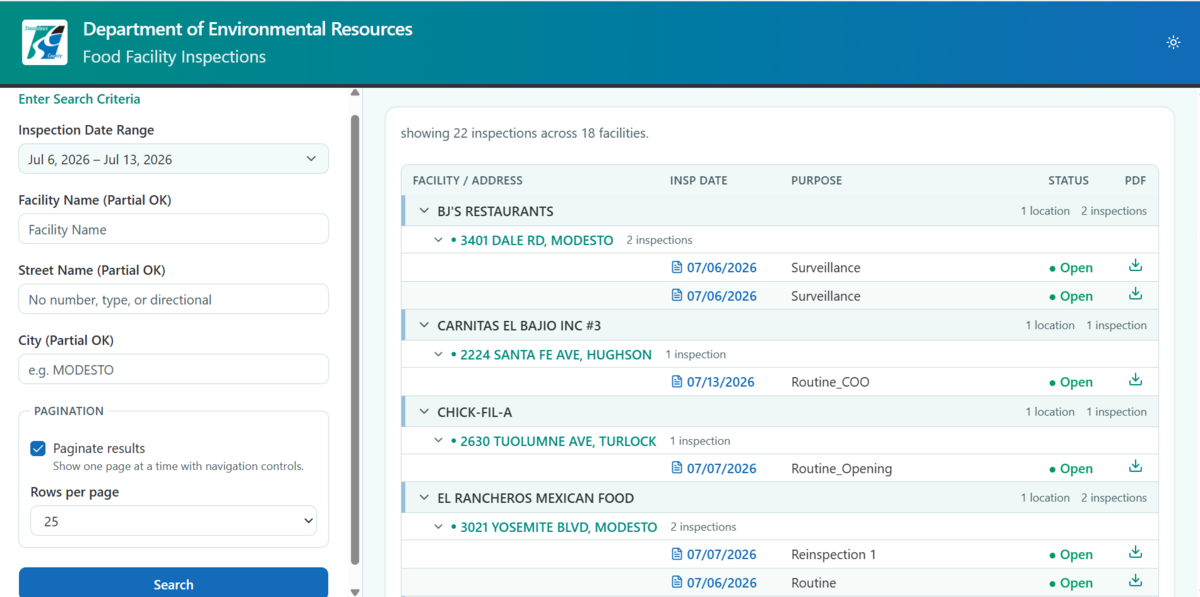This screenshot has height=597, width=1200.
Task: Collapse the CHICK-FIL-A facility group
Action: coord(424,412)
